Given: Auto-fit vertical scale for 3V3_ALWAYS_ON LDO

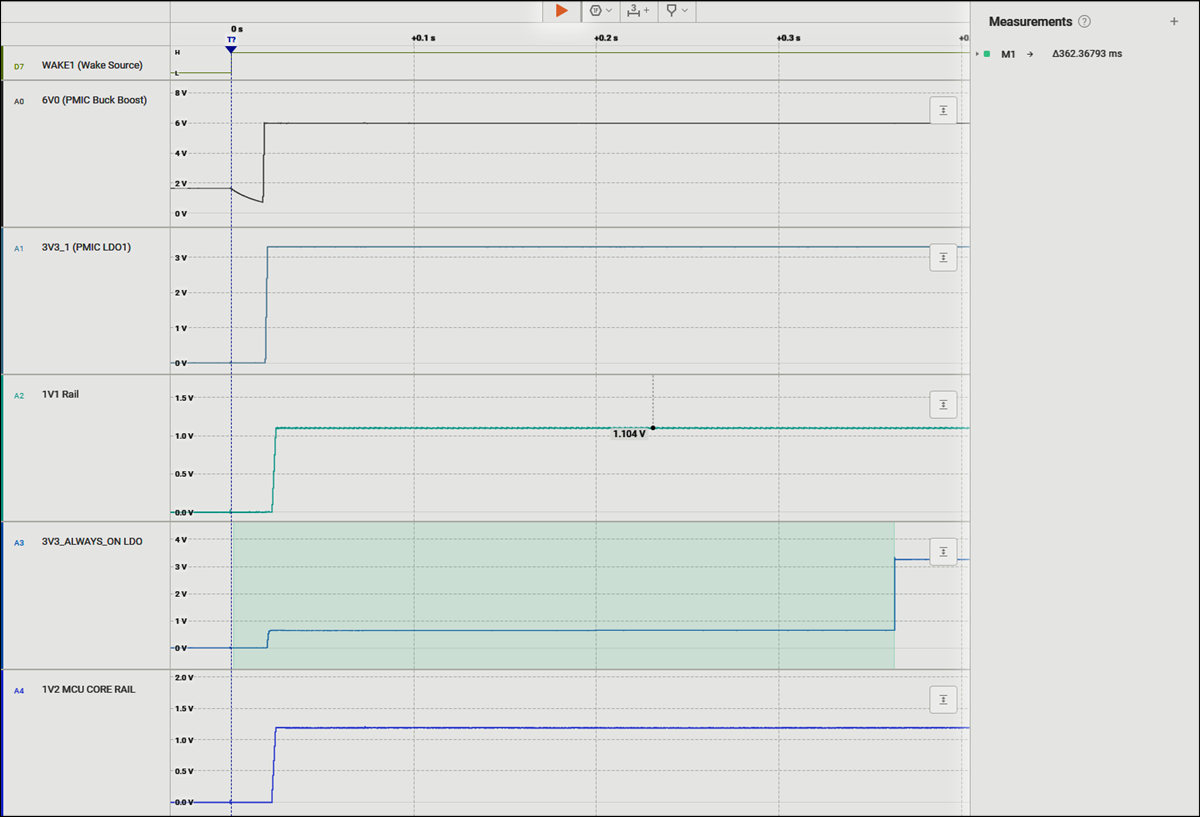Looking at the screenshot, I should (x=943, y=551).
